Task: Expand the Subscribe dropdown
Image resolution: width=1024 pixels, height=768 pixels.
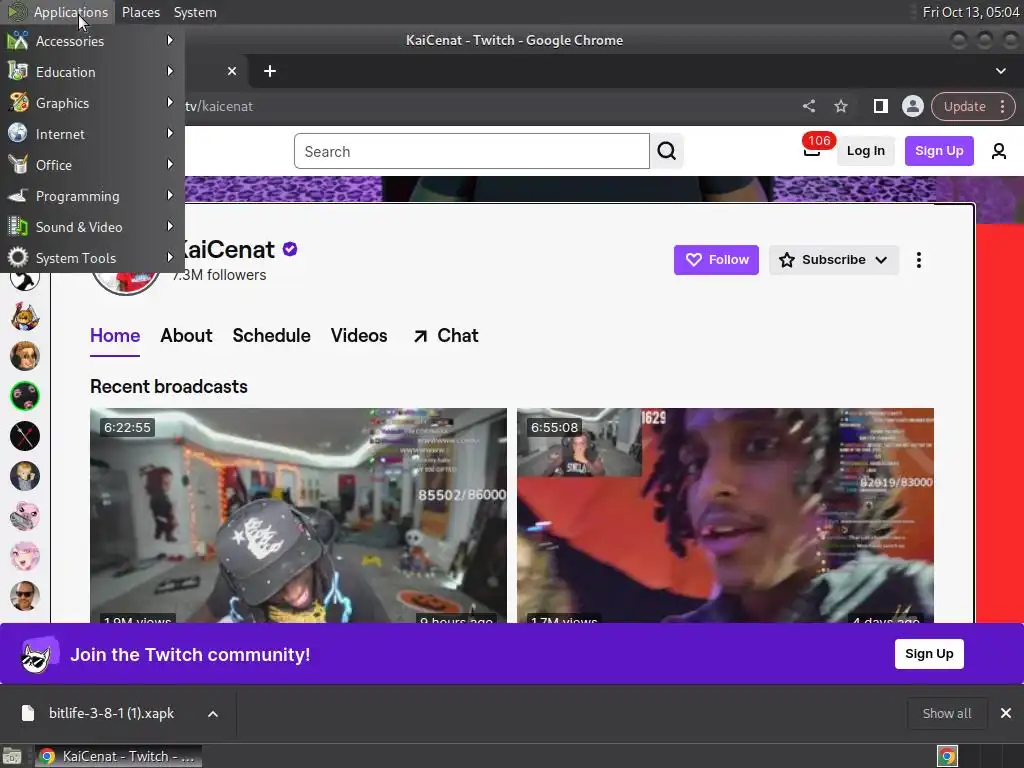Action: [x=833, y=260]
